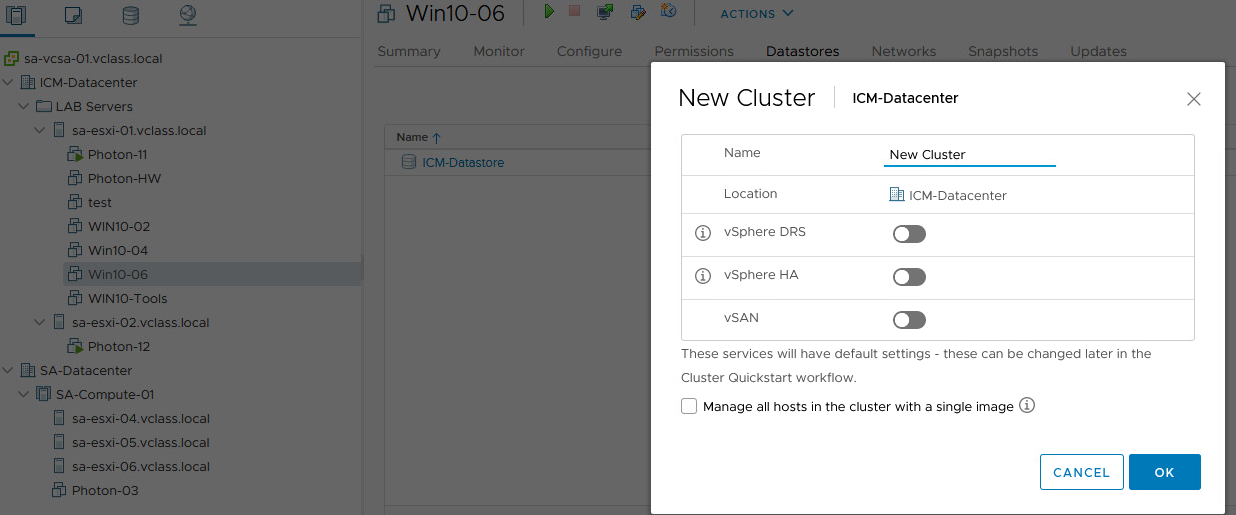This screenshot has width=1236, height=515.
Task: Confirm the New Cluster dialog with OK
Action: [x=1165, y=472]
